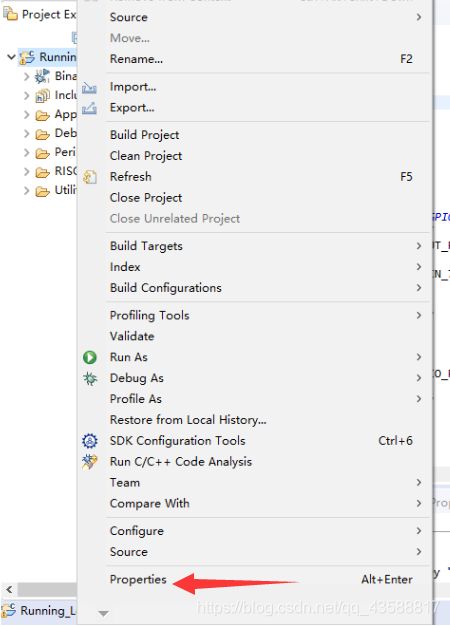Screen dimensions: 450x626
Task: Click the Refresh icon in context menu
Action: (90, 177)
